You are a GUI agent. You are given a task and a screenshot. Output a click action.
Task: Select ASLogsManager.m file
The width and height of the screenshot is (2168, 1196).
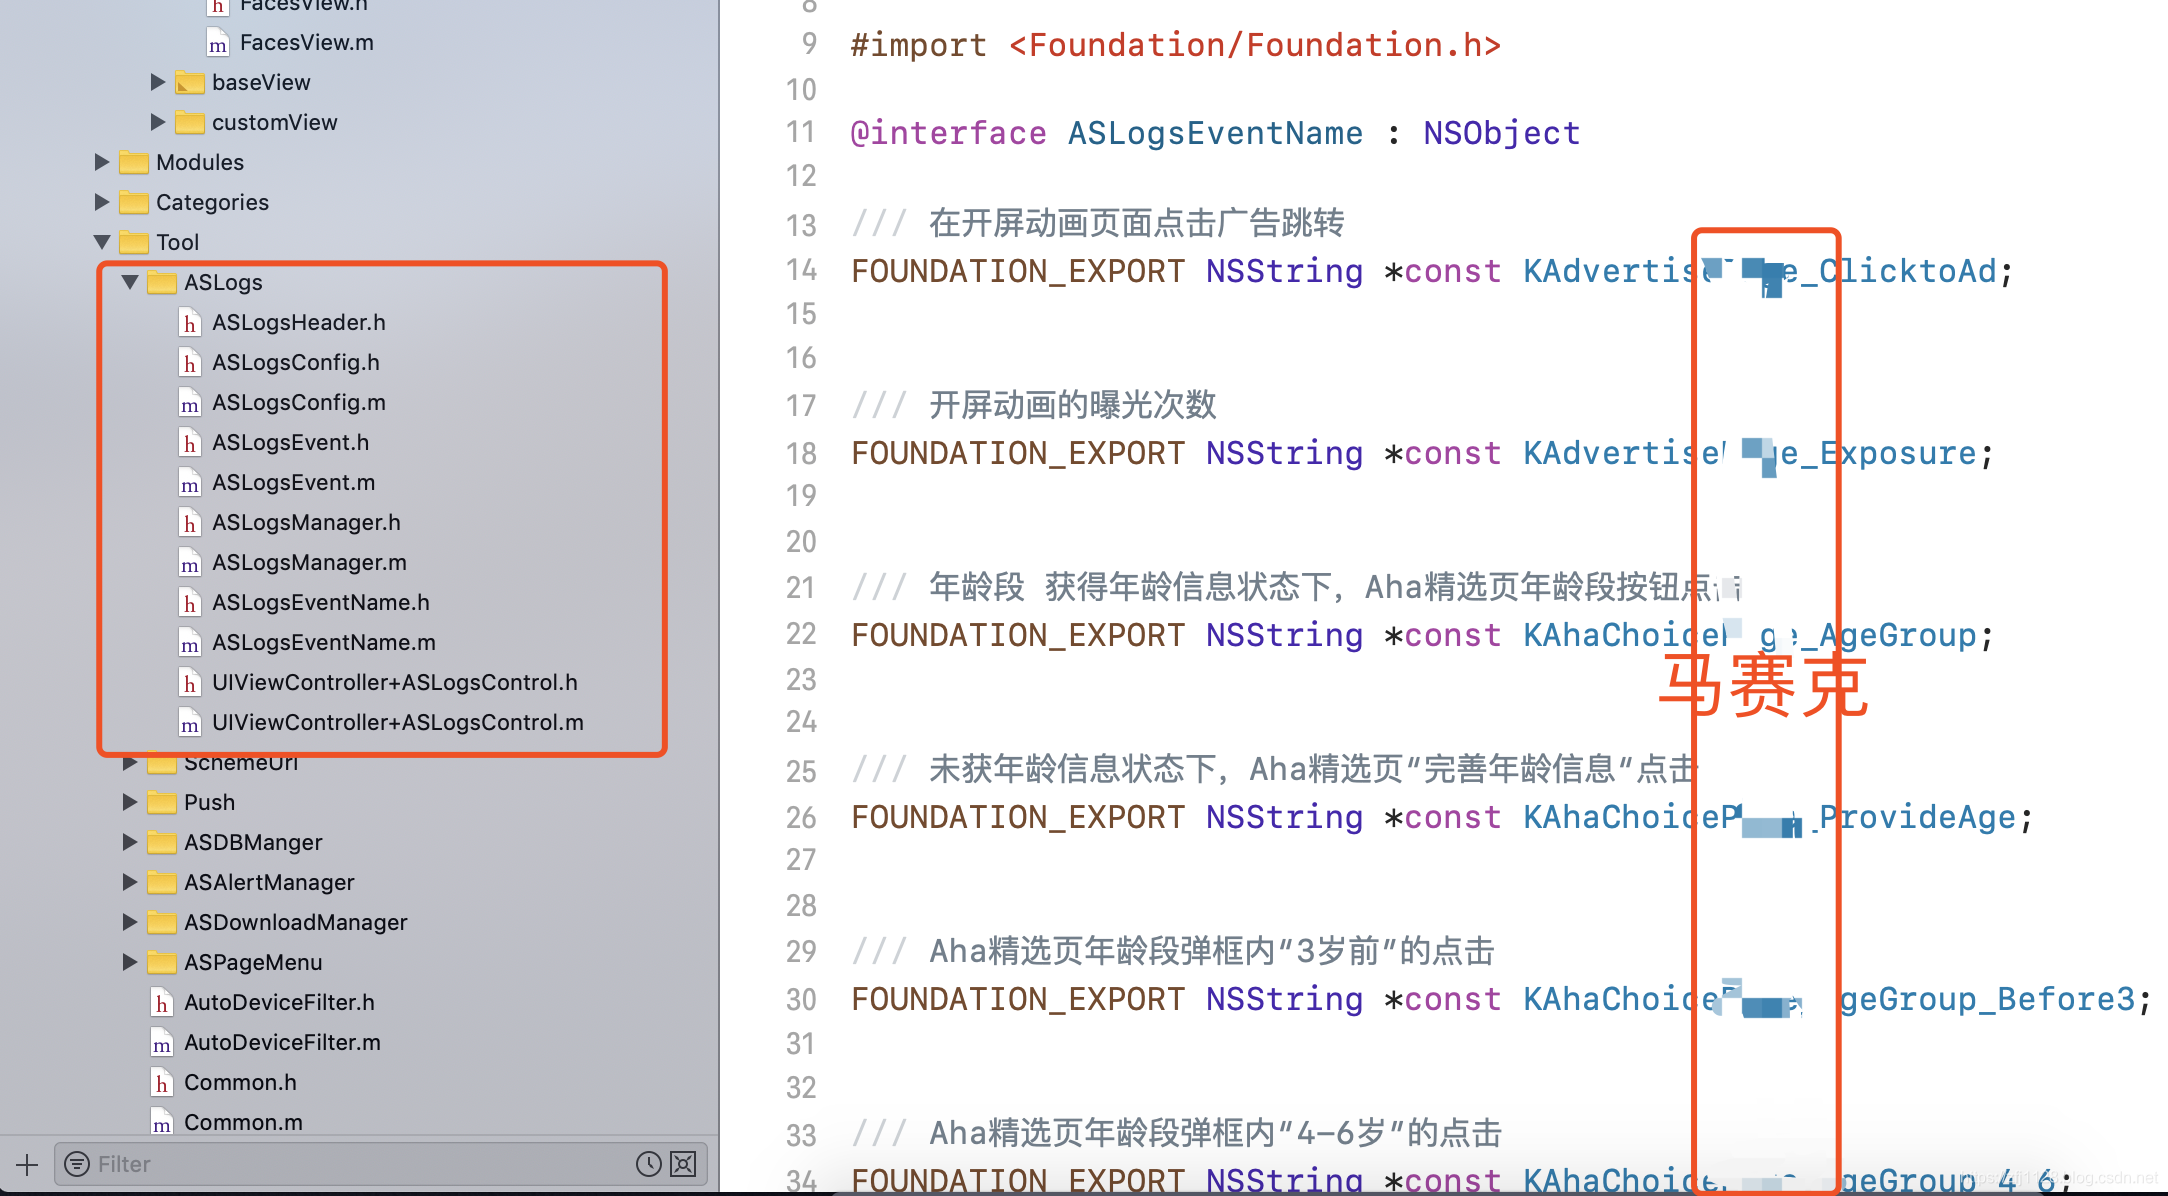[x=308, y=562]
